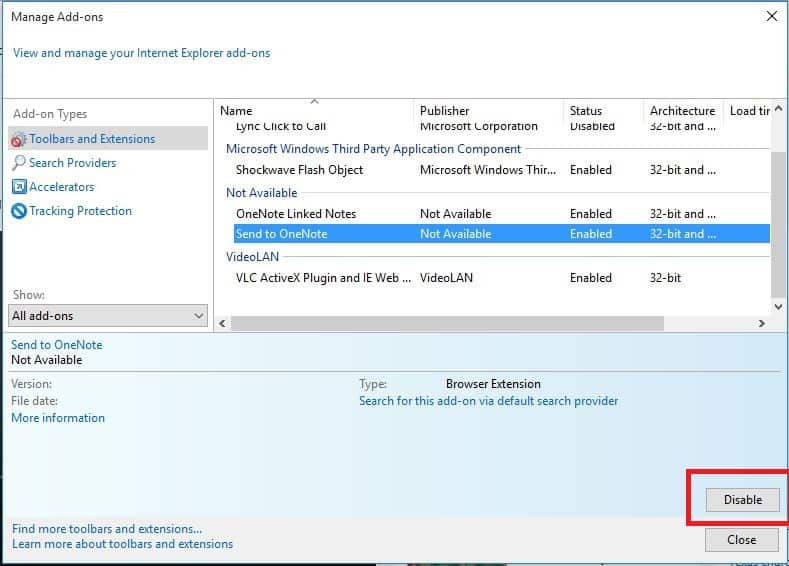Click the vertical scrollbar up arrow
This screenshot has height=566, width=789.
pyautogui.click(x=778, y=108)
